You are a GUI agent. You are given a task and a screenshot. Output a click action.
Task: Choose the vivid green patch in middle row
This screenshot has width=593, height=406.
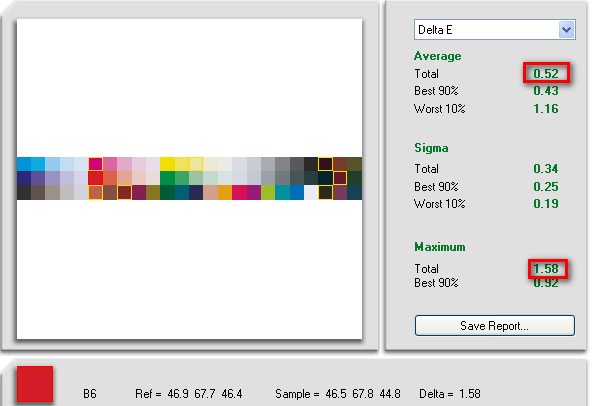167,178
